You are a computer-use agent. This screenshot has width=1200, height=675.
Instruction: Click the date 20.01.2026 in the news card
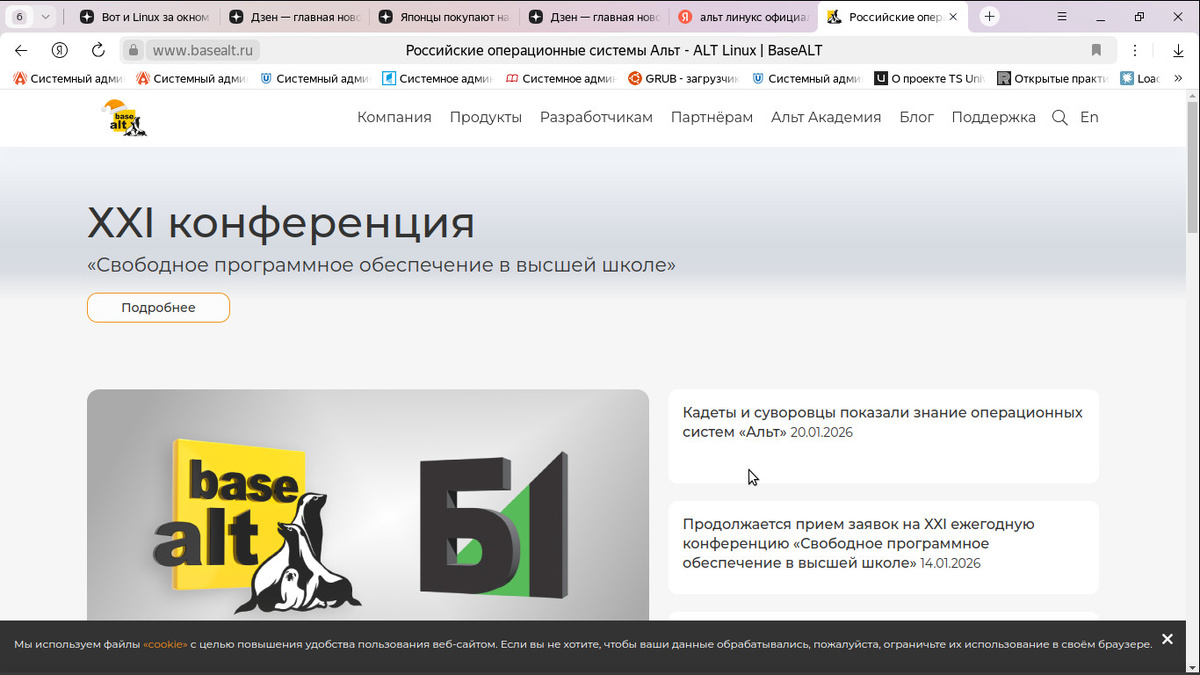point(821,433)
